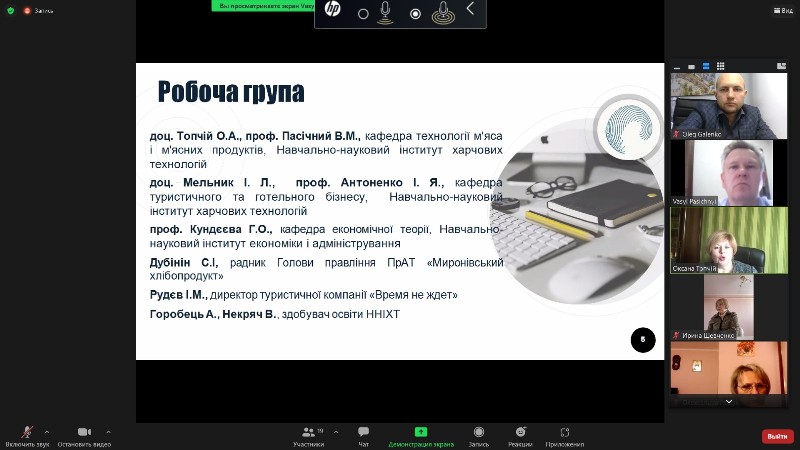This screenshot has width=800, height=450.
Task: Expand audio options arrow next to microphone
Action: [x=47, y=432]
